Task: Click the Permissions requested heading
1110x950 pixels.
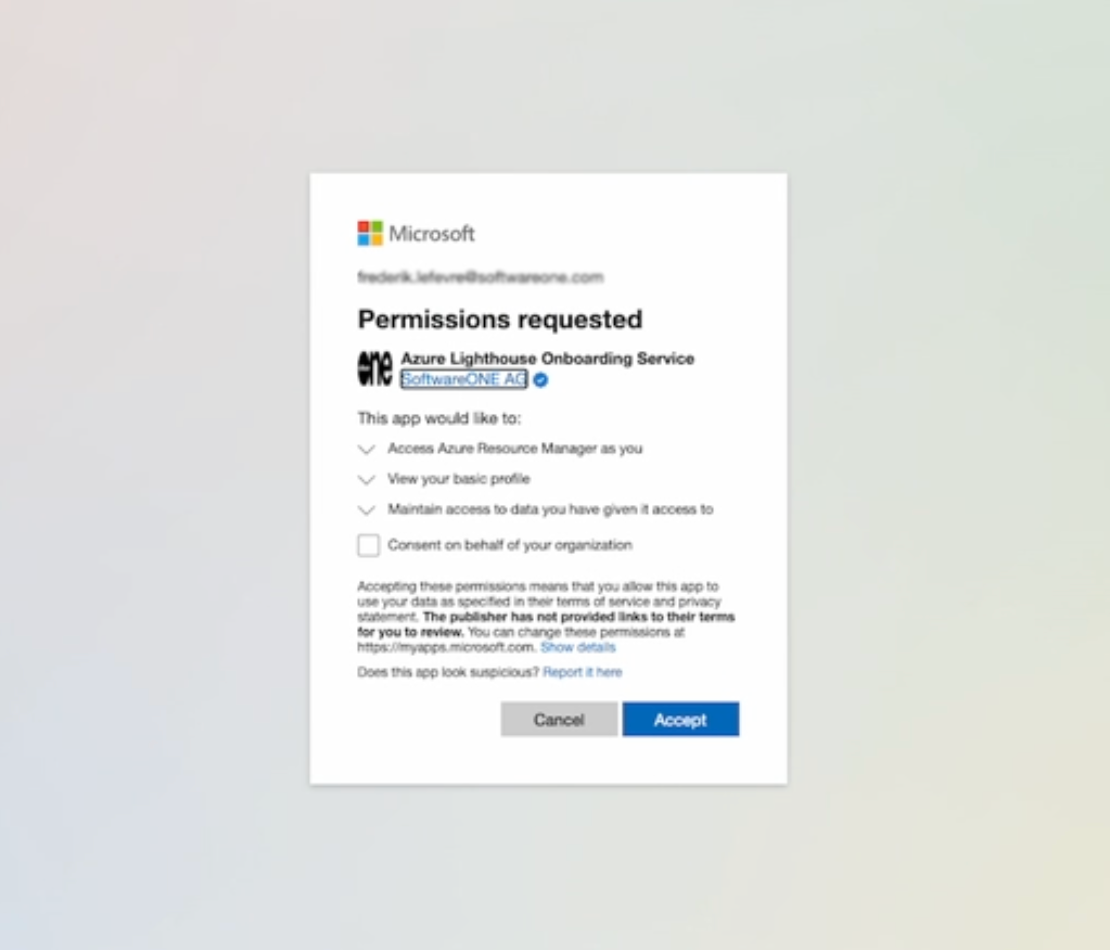Action: click(500, 319)
